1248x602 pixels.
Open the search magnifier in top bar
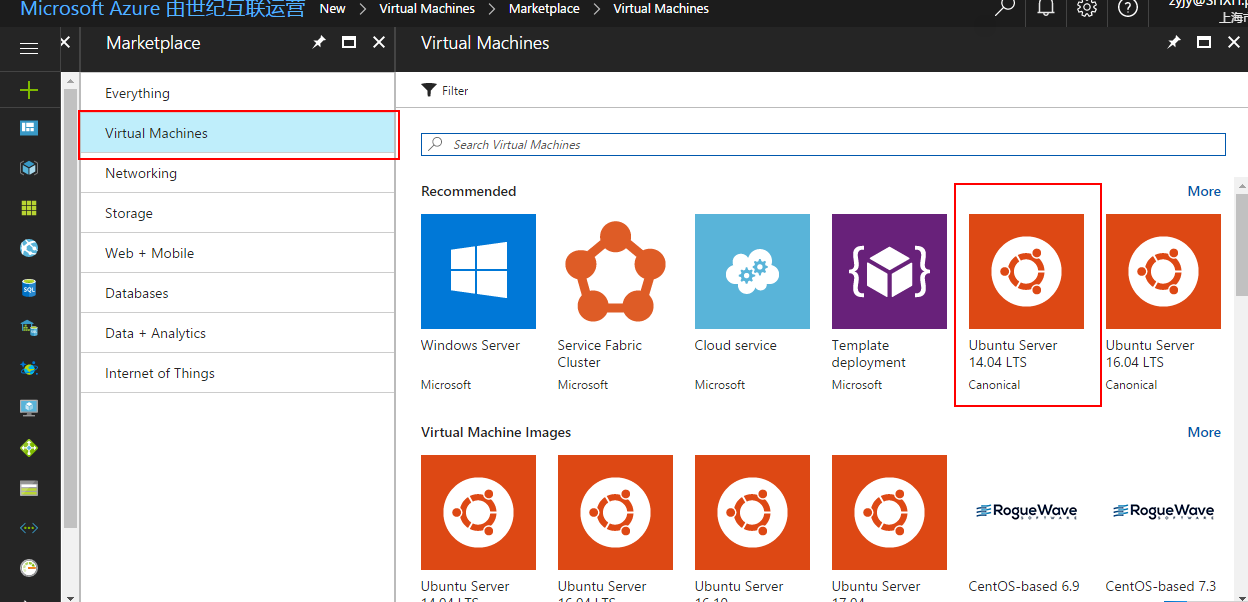1005,8
